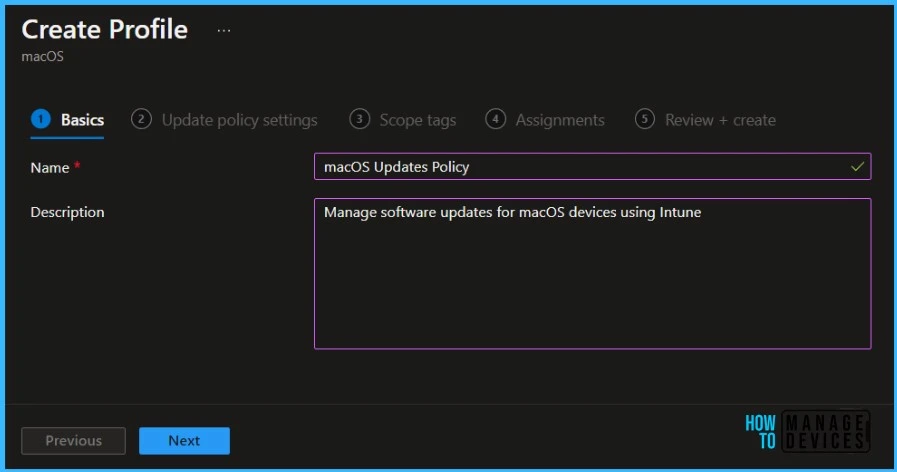Image resolution: width=897 pixels, height=472 pixels.
Task: Go to Update policy settings step
Action: coord(224,120)
